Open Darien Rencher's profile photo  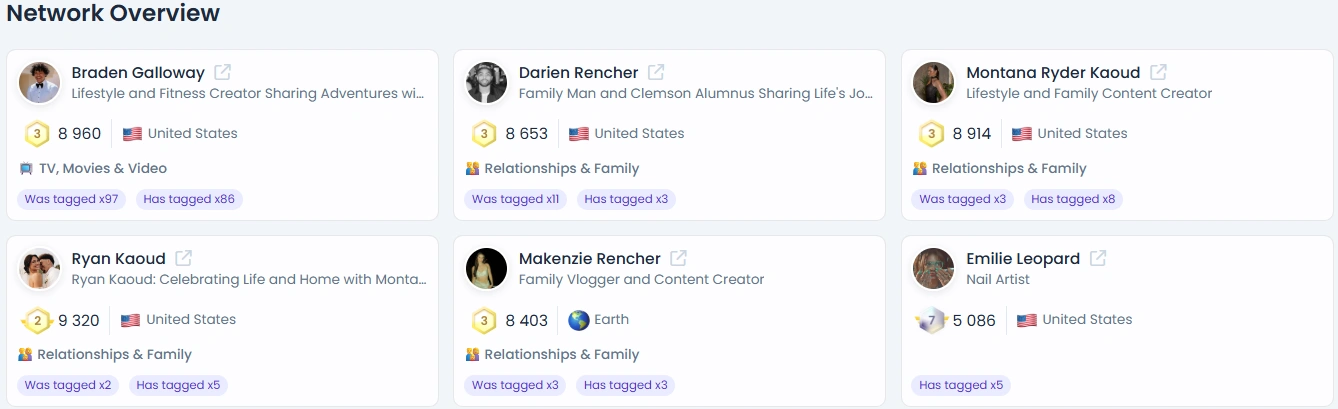(487, 82)
